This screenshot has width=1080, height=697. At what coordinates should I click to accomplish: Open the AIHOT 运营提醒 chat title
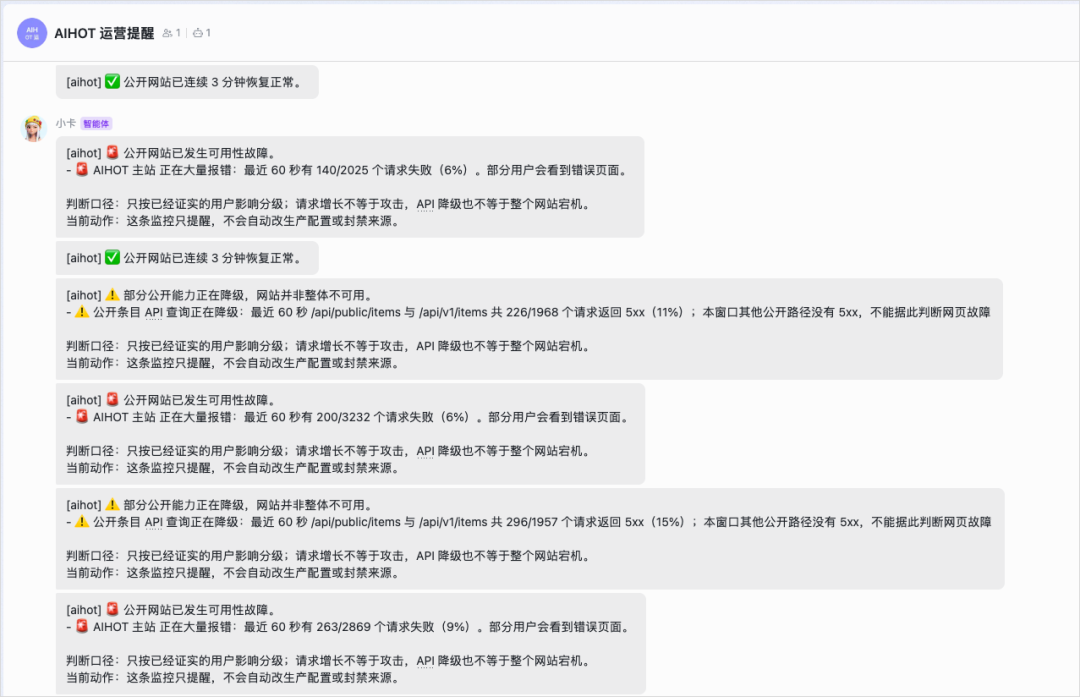tap(104, 33)
